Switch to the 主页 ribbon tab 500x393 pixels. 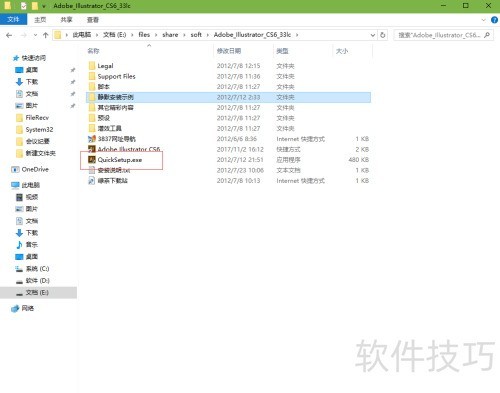click(x=40, y=20)
